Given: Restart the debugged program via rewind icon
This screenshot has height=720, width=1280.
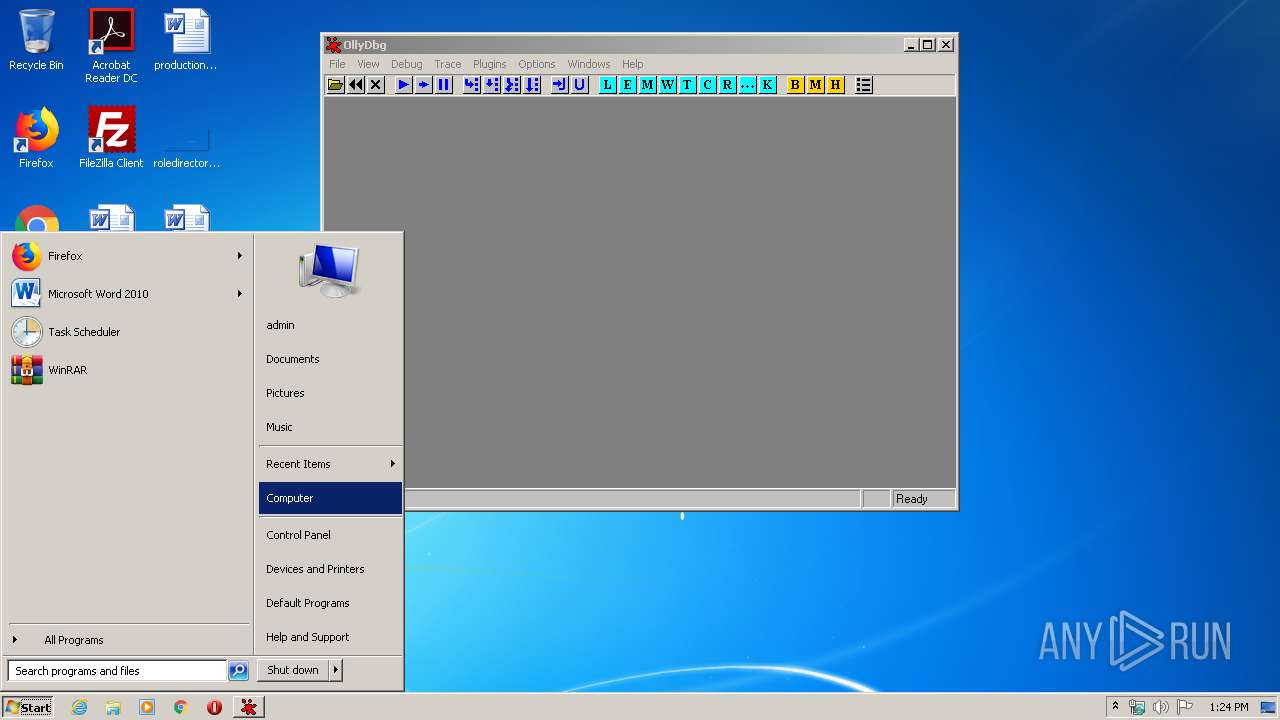Looking at the screenshot, I should (356, 85).
